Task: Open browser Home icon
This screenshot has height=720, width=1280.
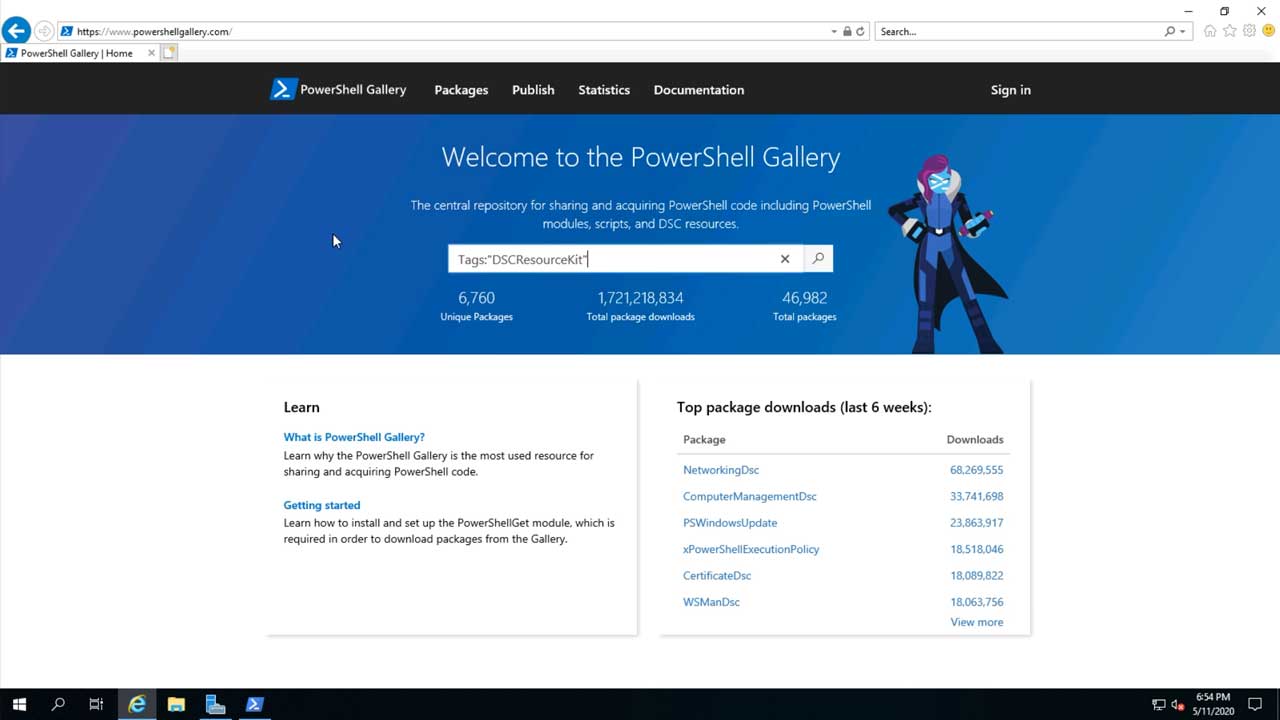Action: 1210,32
